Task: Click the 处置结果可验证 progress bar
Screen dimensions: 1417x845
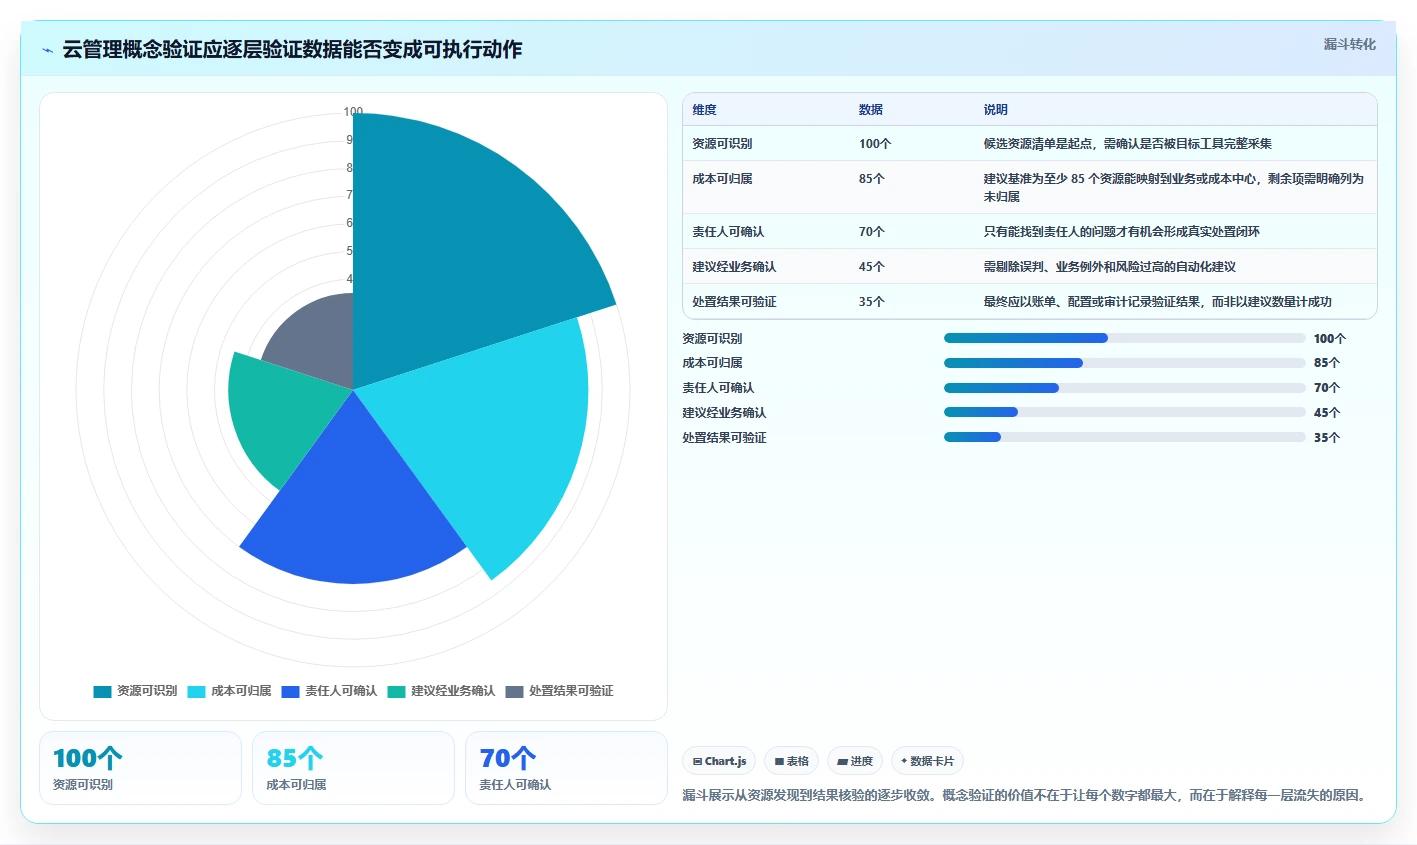Action: click(1125, 437)
